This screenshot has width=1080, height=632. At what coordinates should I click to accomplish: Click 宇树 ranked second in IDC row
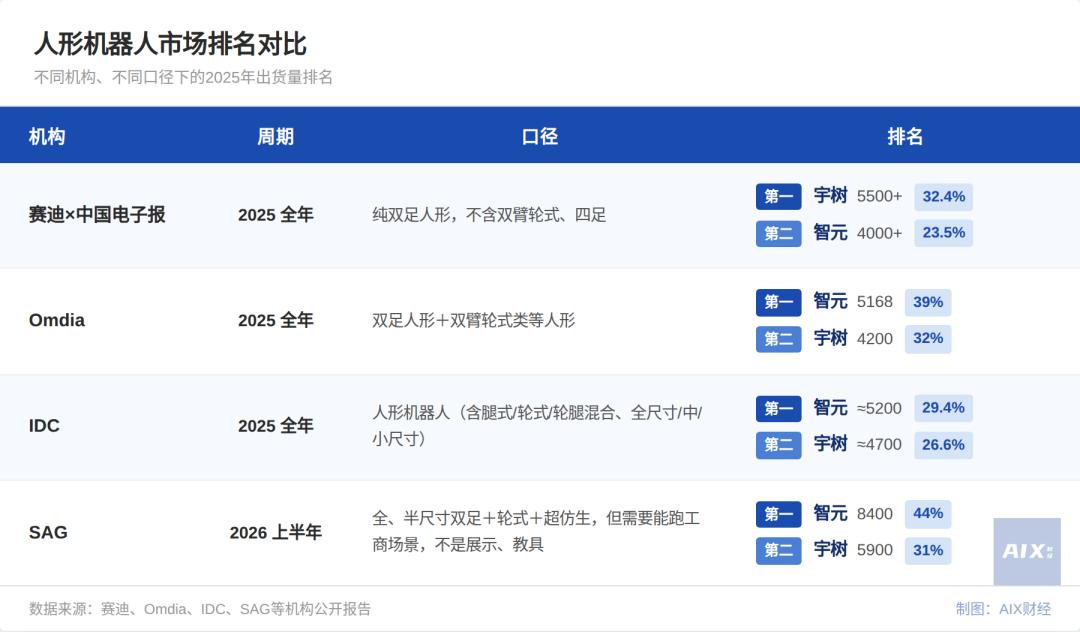point(830,444)
